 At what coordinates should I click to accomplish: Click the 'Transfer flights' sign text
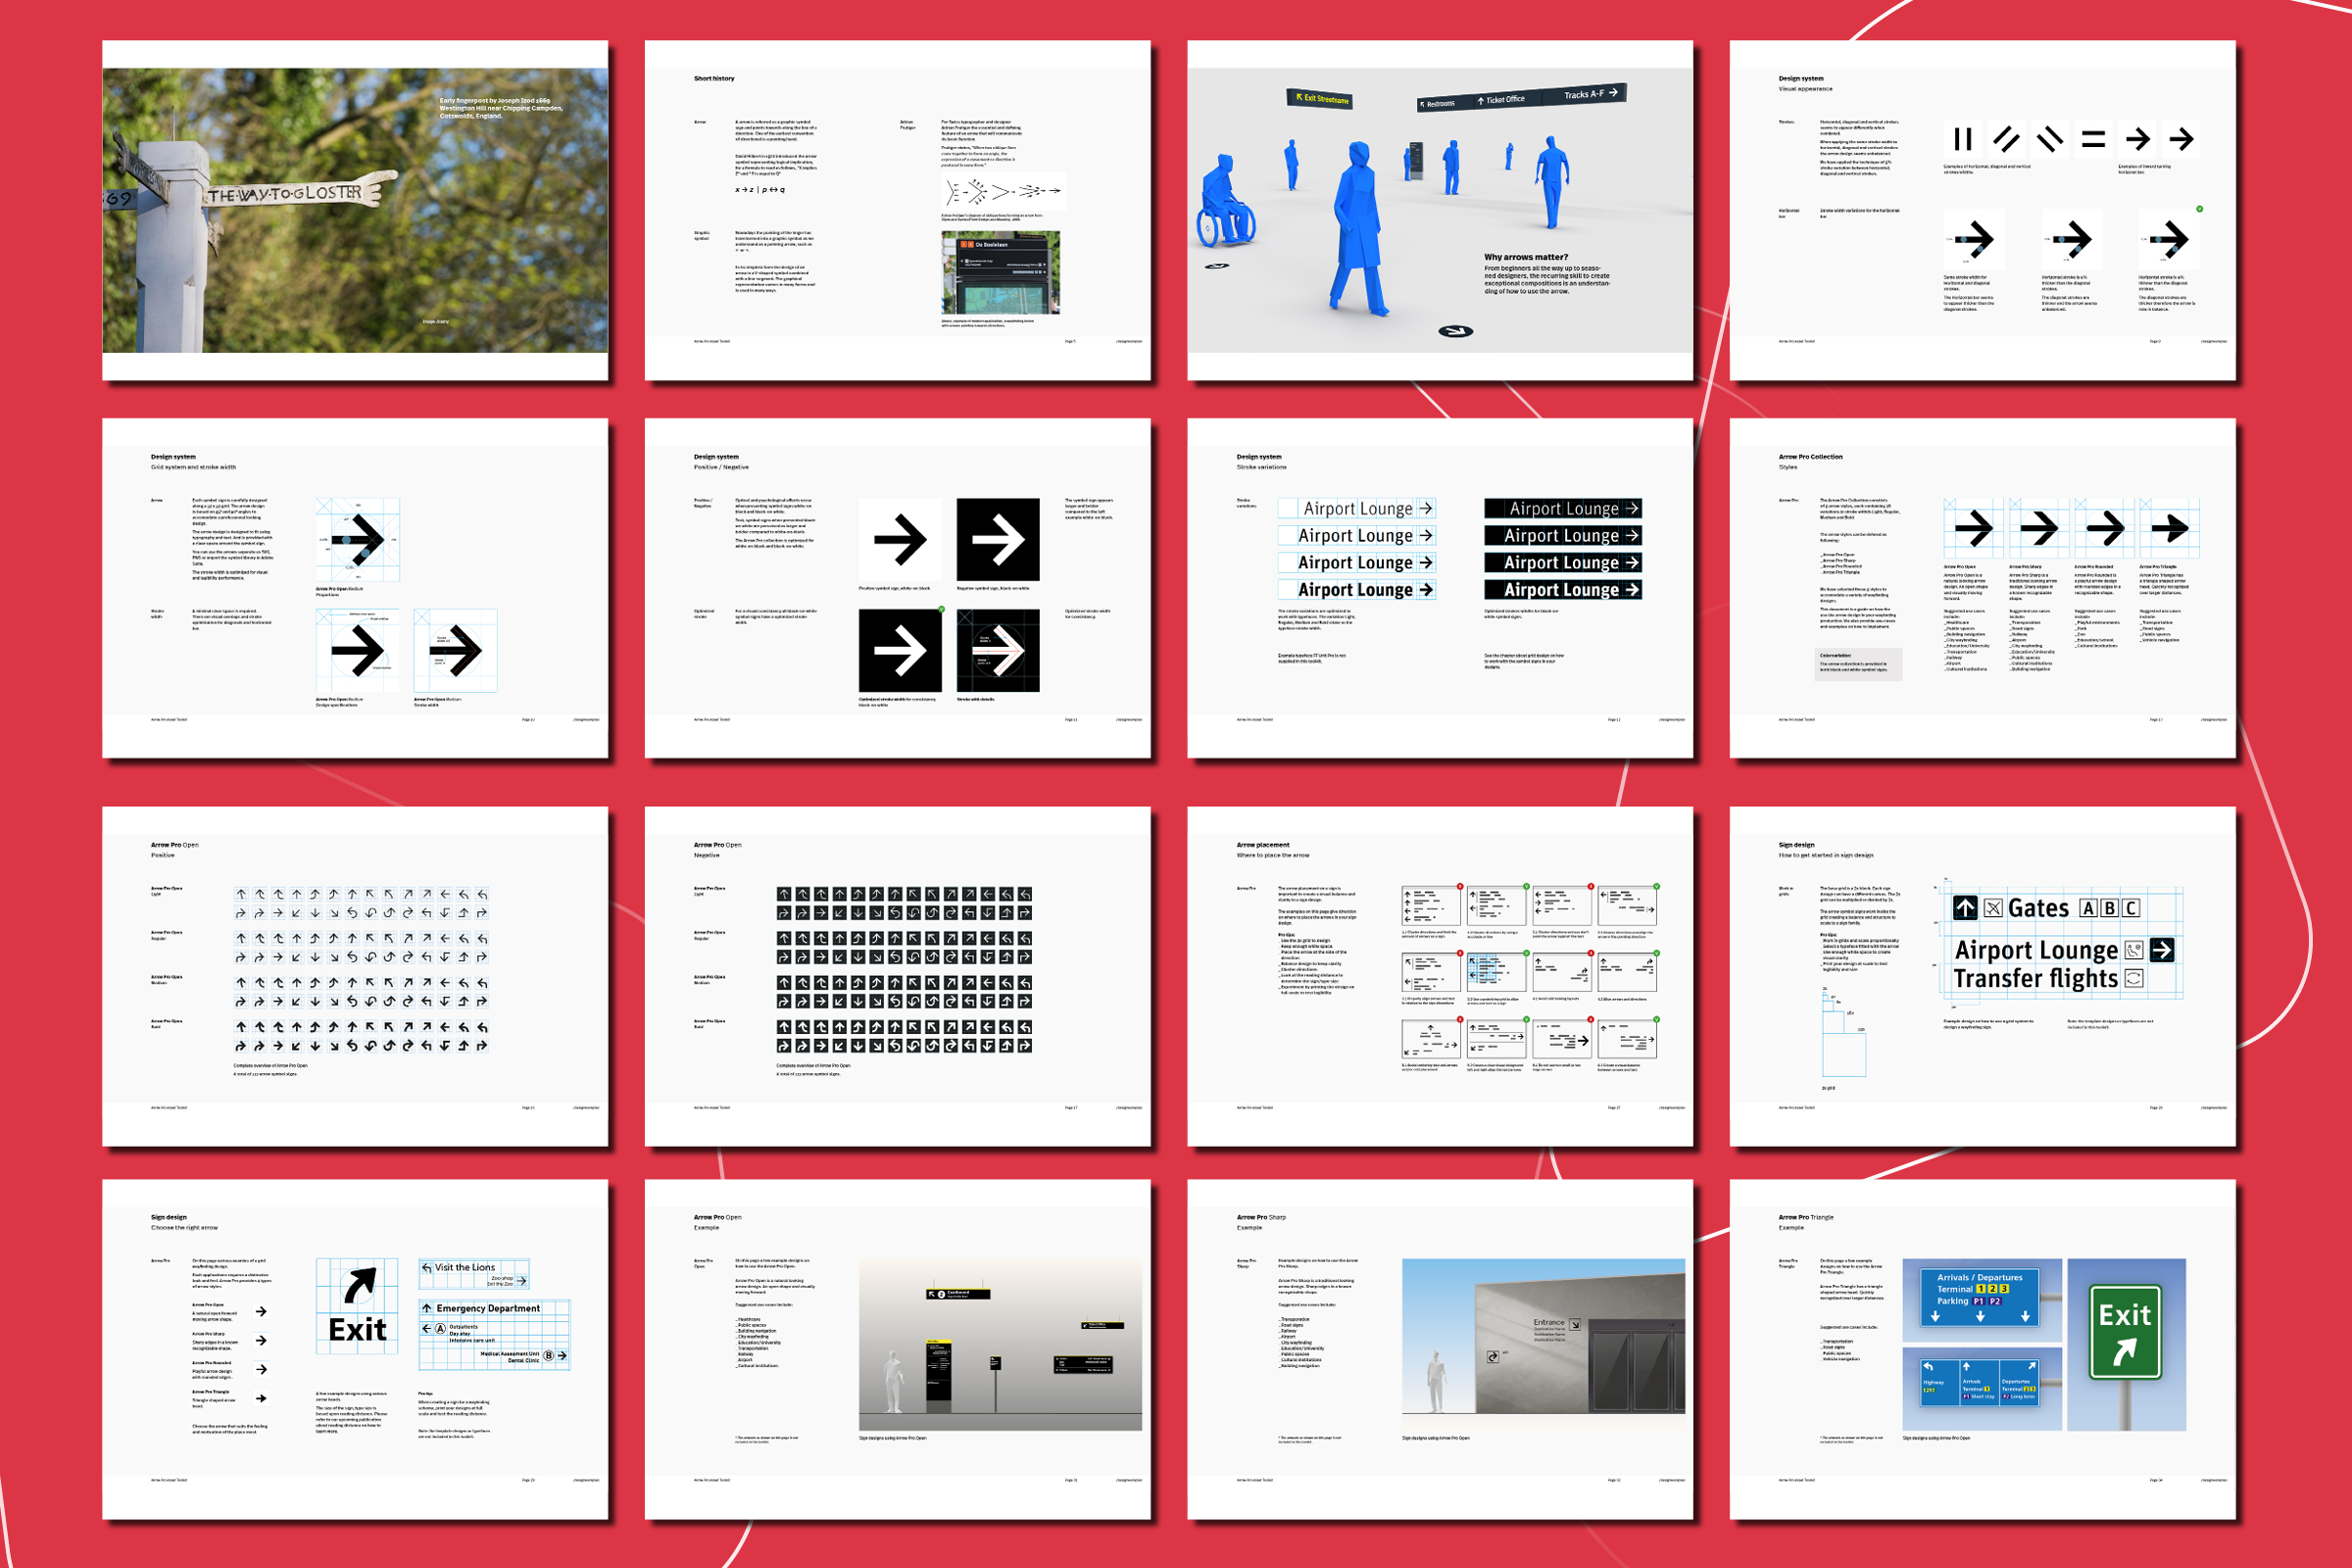[2035, 978]
